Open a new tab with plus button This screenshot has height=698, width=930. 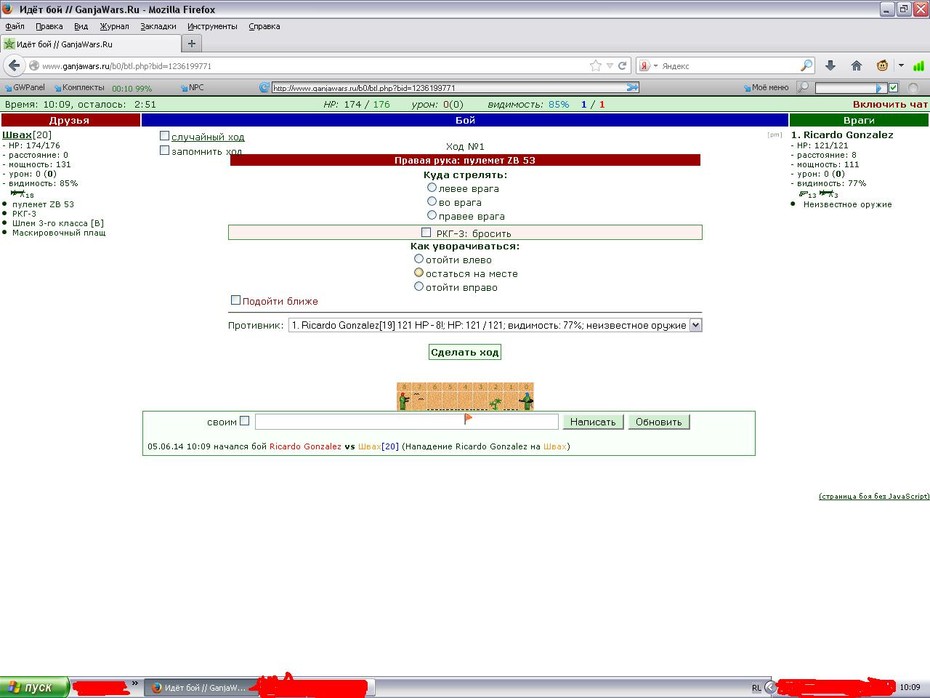[192, 43]
